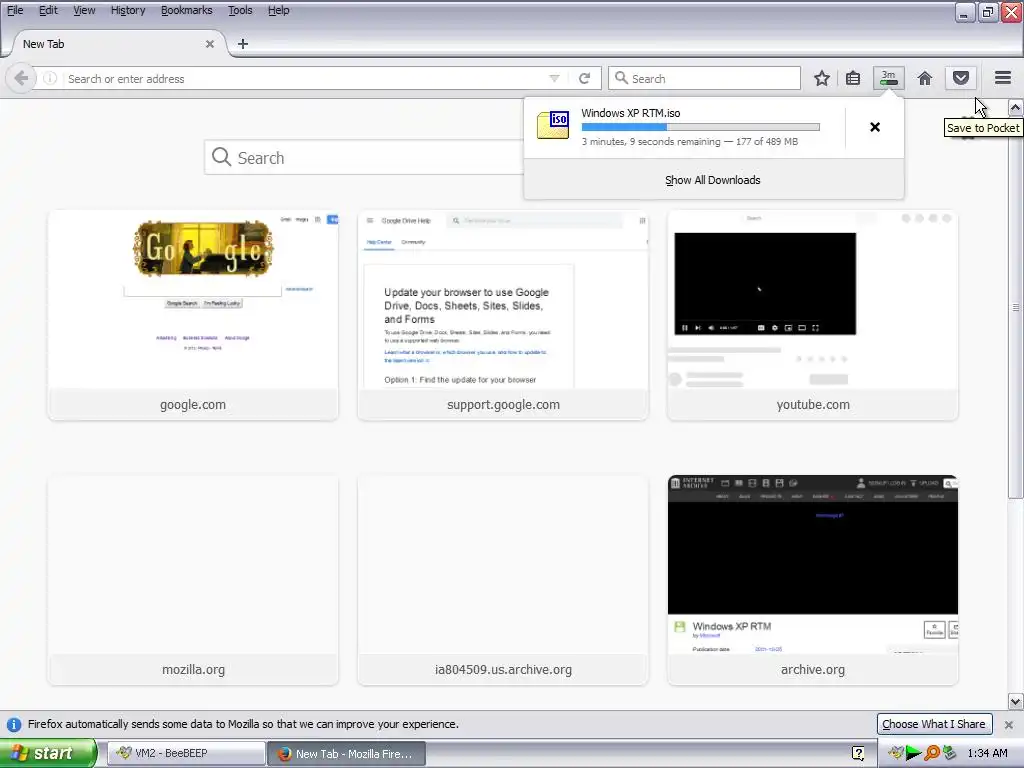The height and width of the screenshot is (768, 1024).
Task: Click the scrollbar down arrow
Action: click(x=1015, y=702)
